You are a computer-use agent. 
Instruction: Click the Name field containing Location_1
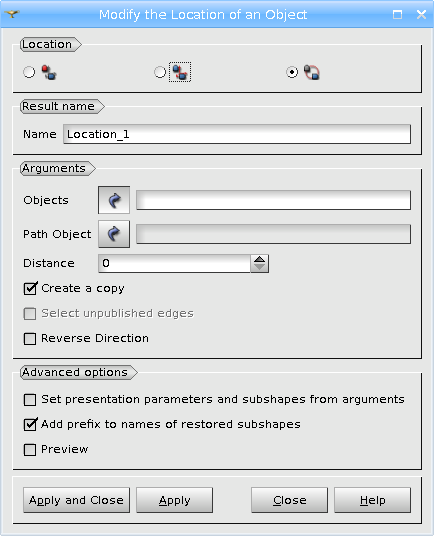[237, 134]
